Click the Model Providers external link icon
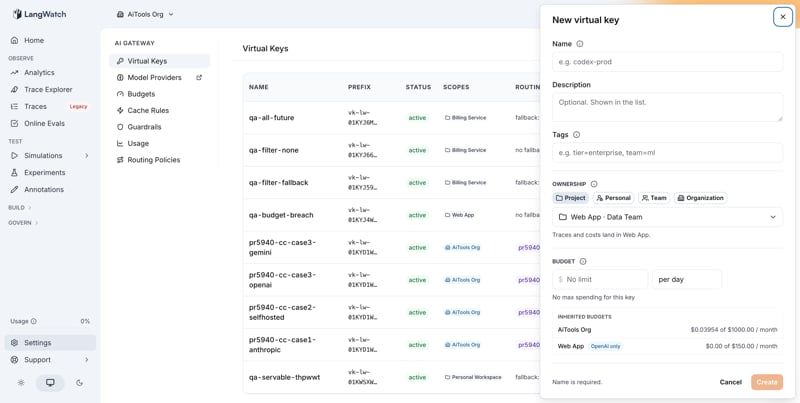Image resolution: width=800 pixels, height=403 pixels. coord(199,78)
